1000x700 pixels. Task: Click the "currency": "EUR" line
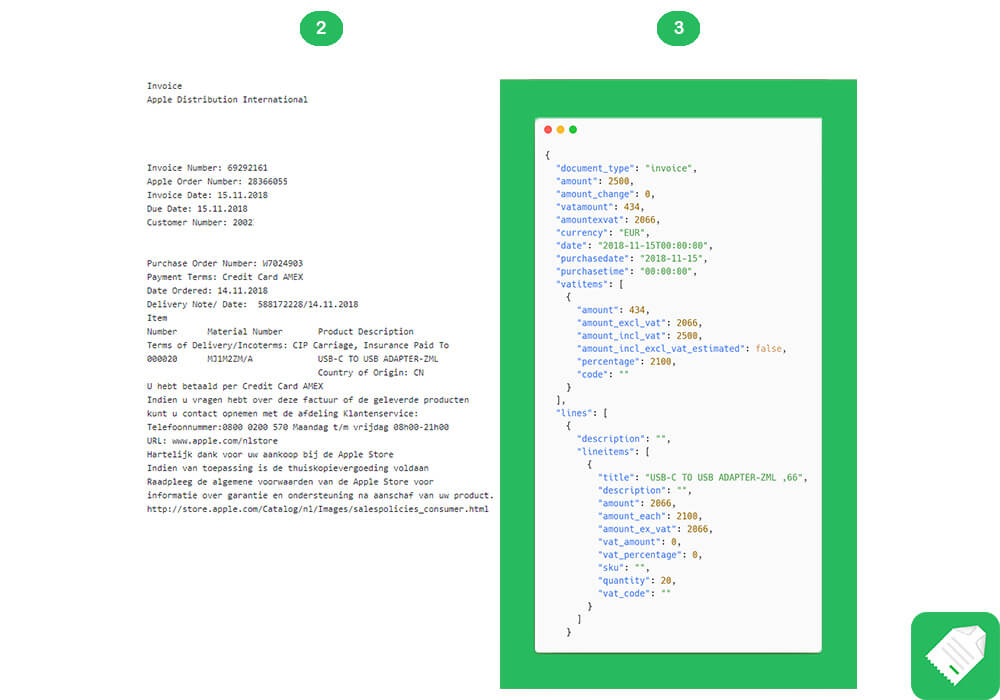pos(603,233)
